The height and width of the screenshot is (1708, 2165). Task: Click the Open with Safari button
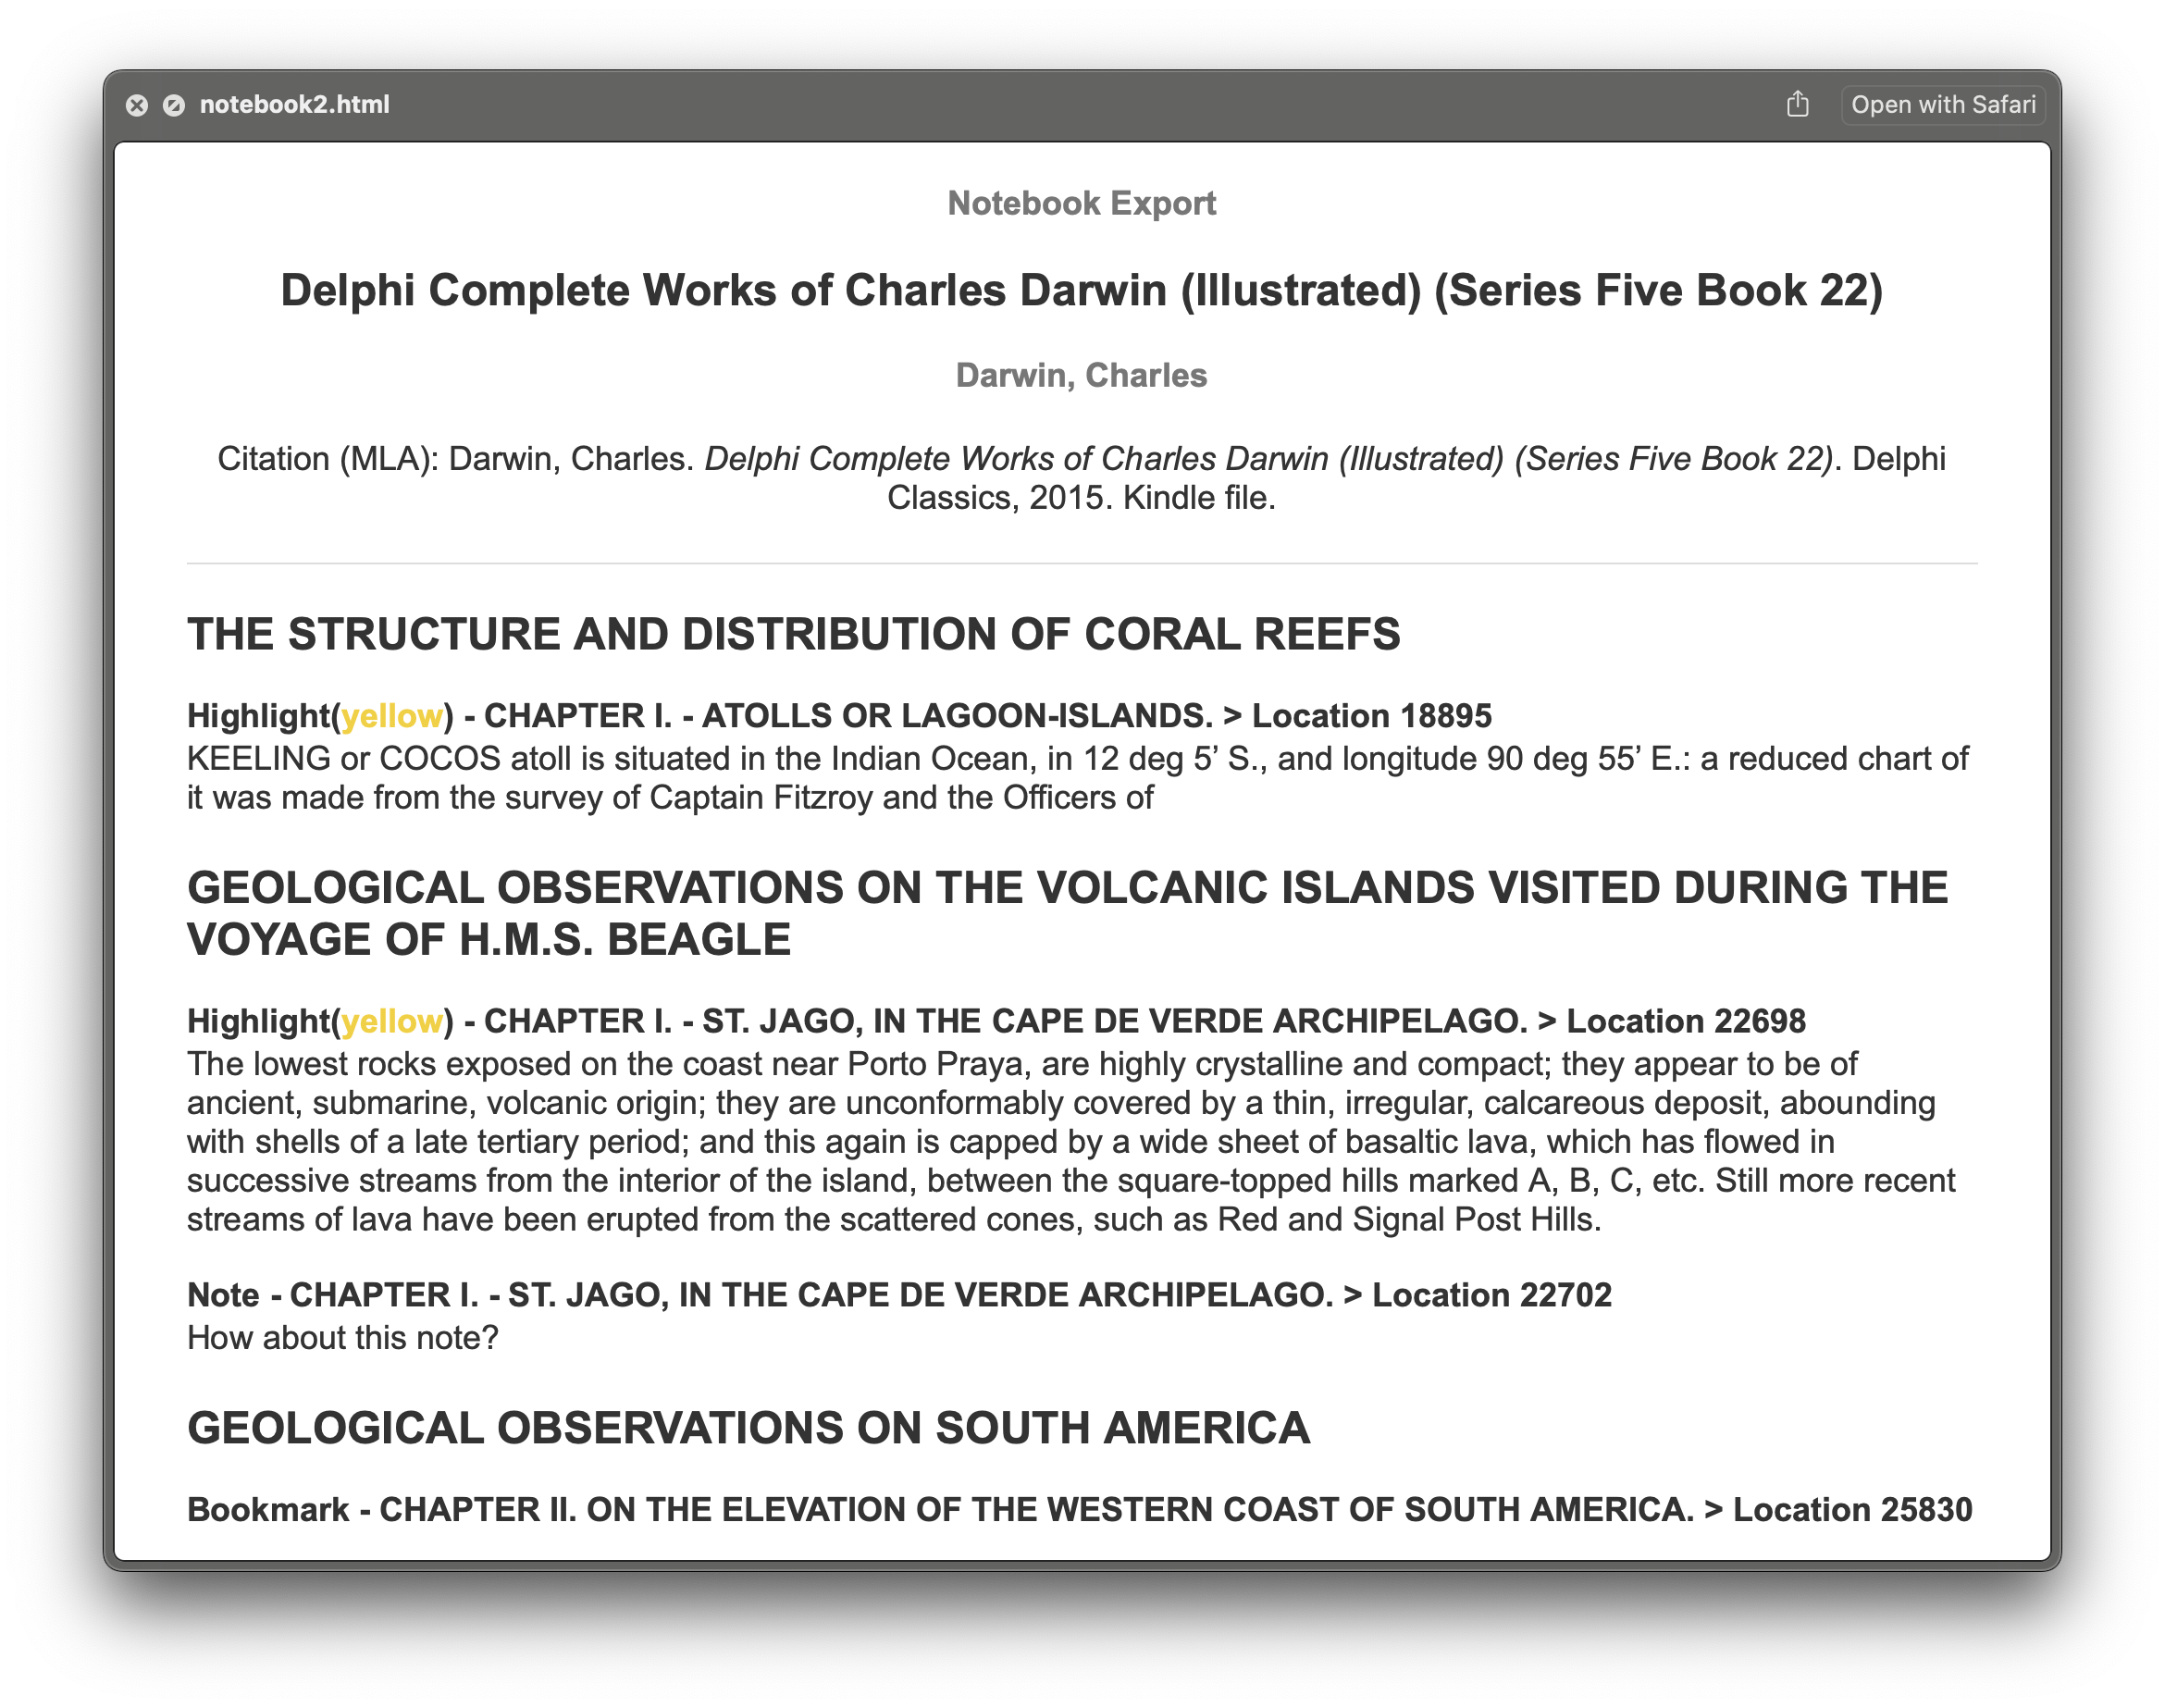[x=1942, y=105]
